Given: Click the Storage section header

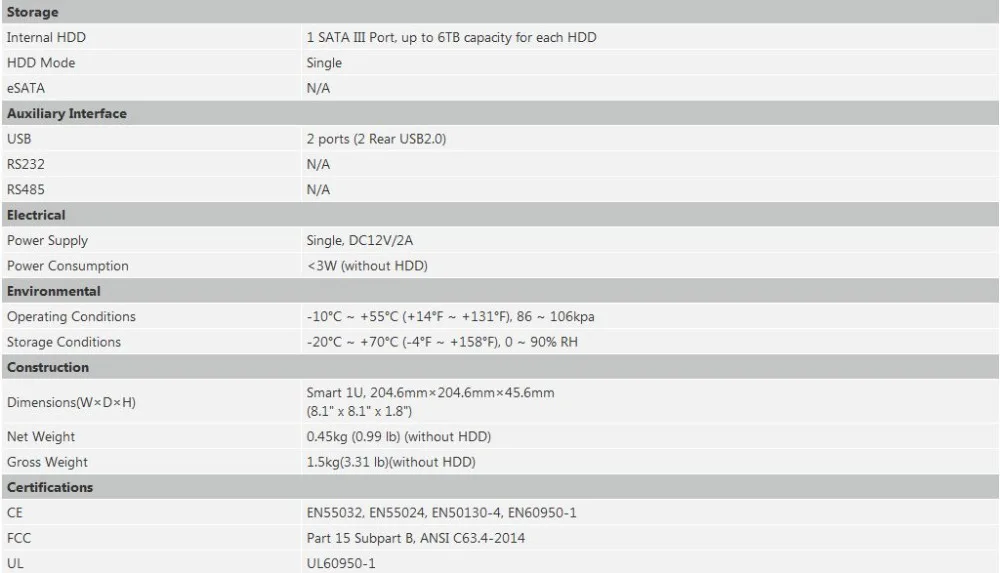Looking at the screenshot, I should (33, 12).
